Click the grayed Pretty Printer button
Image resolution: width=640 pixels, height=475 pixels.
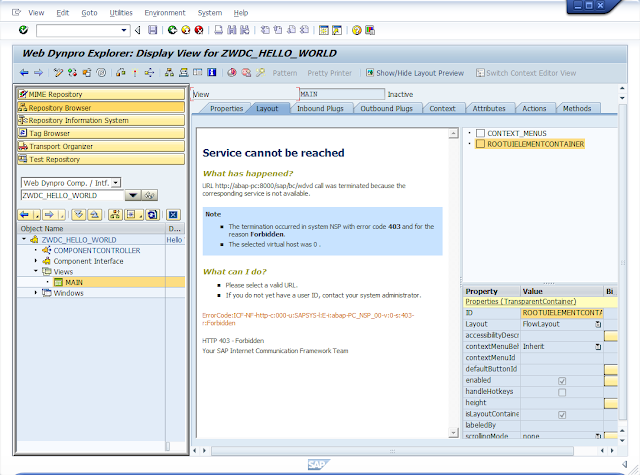tap(329, 73)
